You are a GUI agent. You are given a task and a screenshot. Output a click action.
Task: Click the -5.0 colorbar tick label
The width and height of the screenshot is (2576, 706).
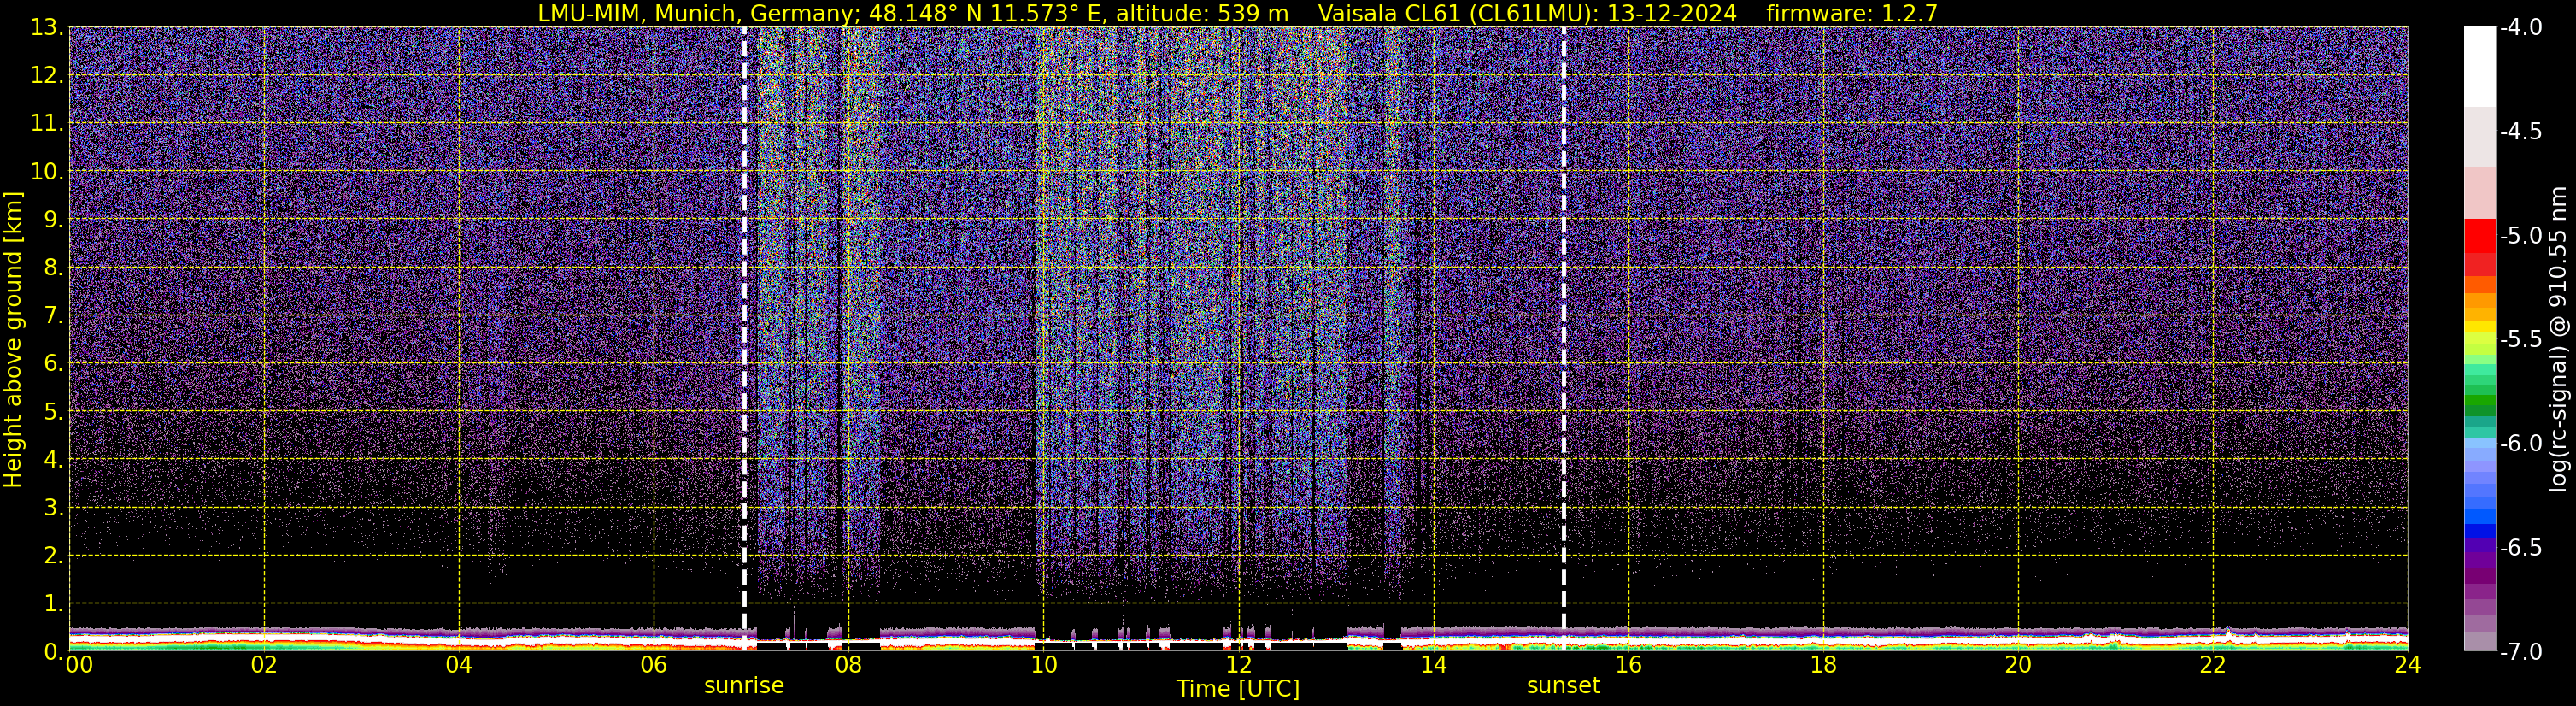pos(2521,236)
